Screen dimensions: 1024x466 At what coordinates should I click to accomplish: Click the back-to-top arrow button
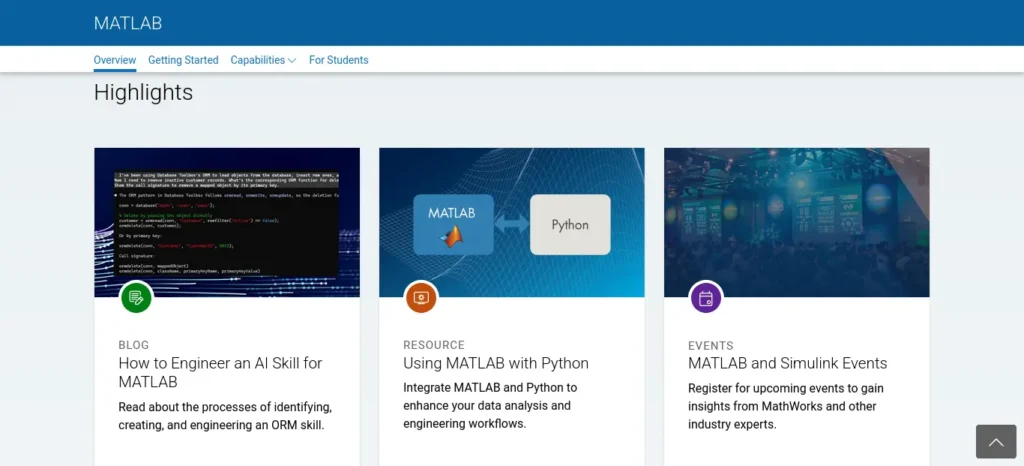click(x=996, y=442)
